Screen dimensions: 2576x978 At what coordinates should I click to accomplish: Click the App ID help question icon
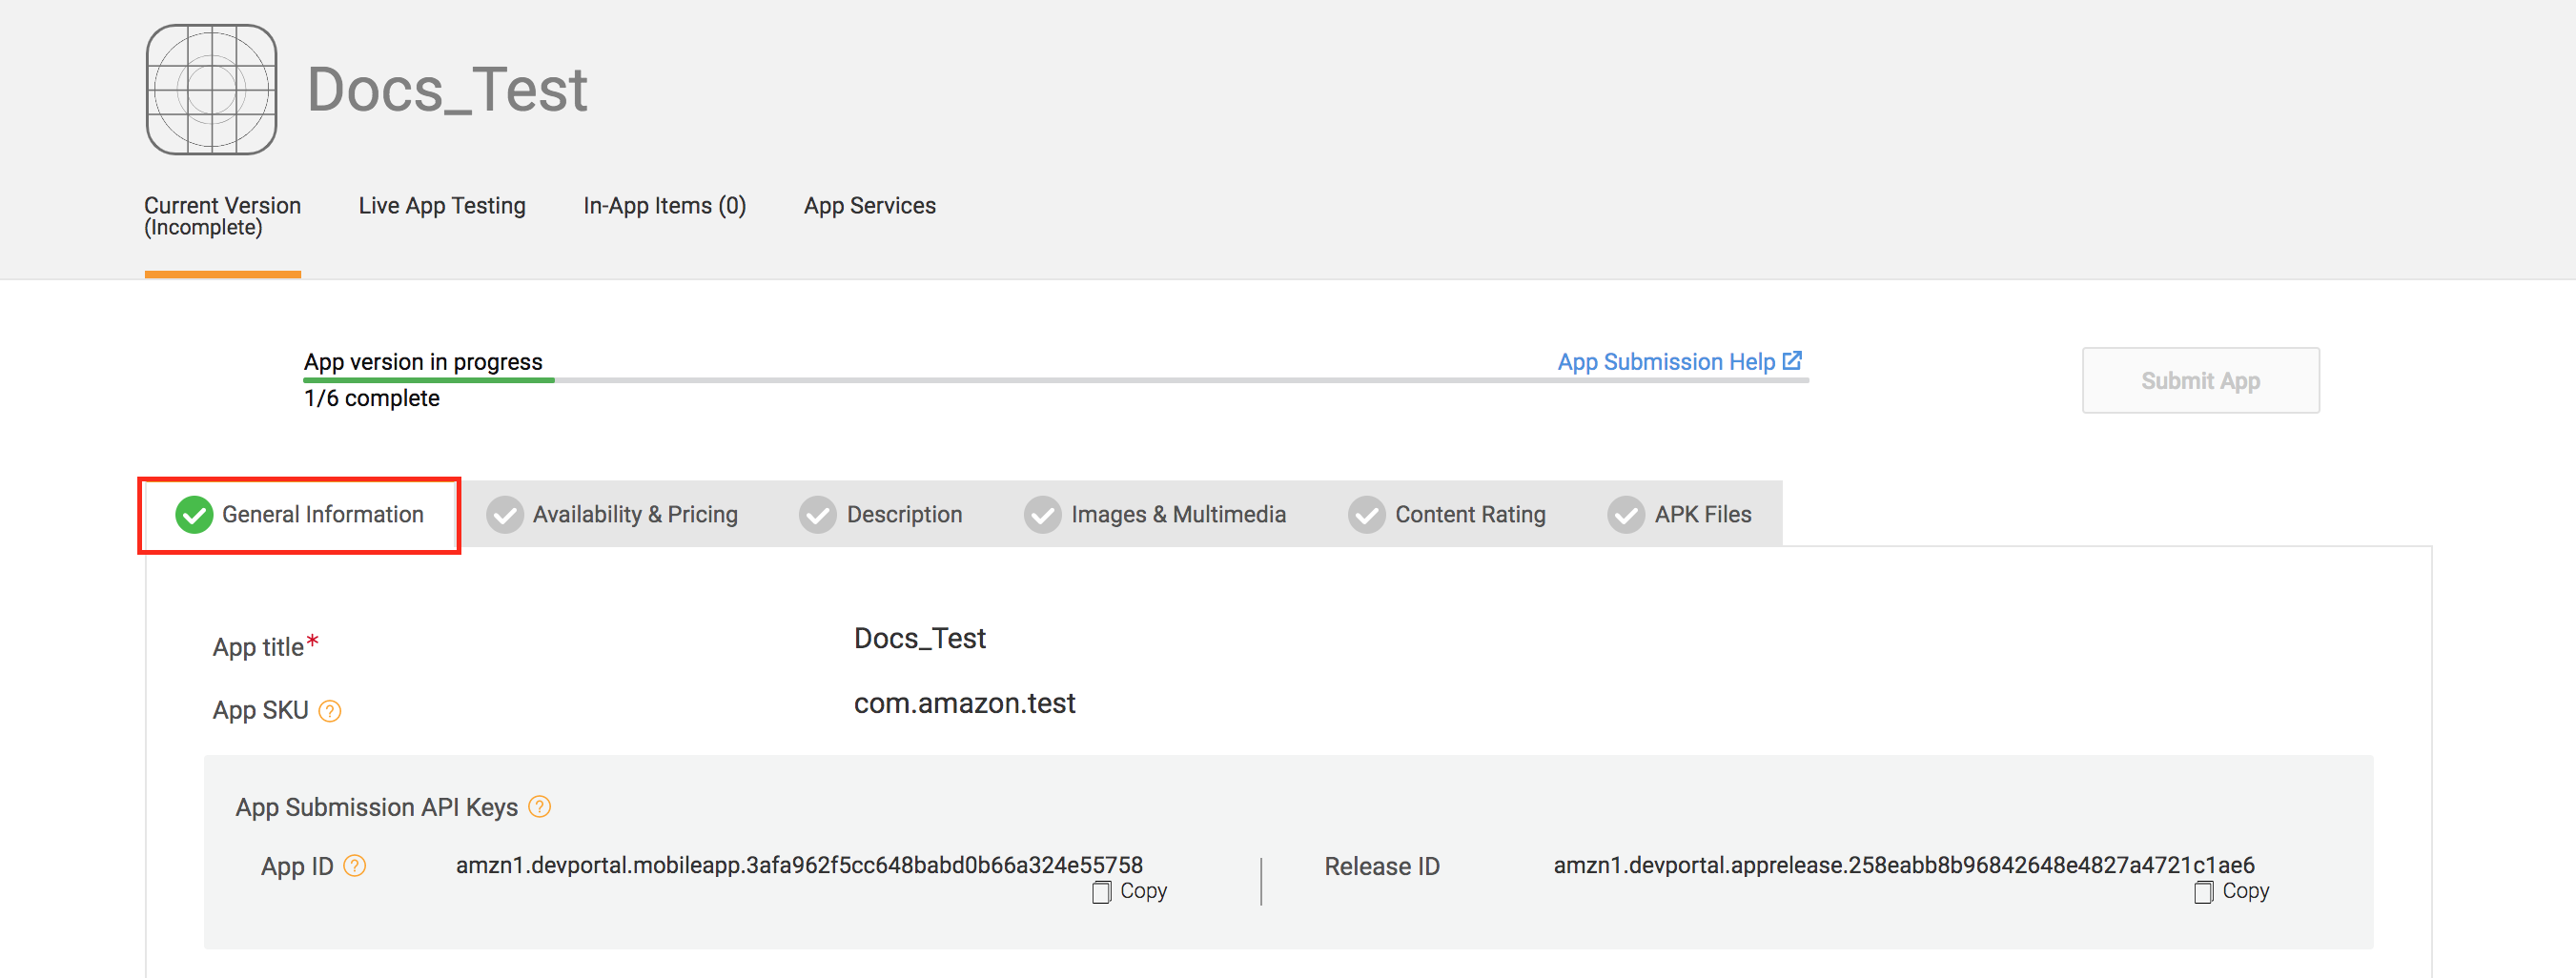355,866
